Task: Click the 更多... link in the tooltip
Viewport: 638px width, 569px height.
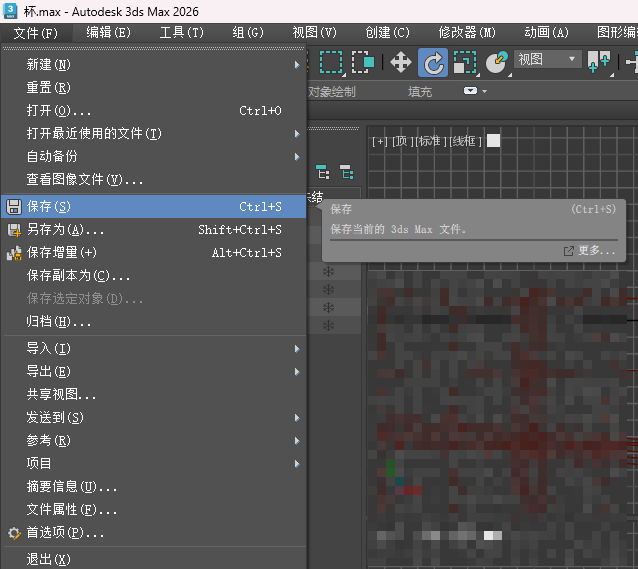Action: [x=590, y=251]
